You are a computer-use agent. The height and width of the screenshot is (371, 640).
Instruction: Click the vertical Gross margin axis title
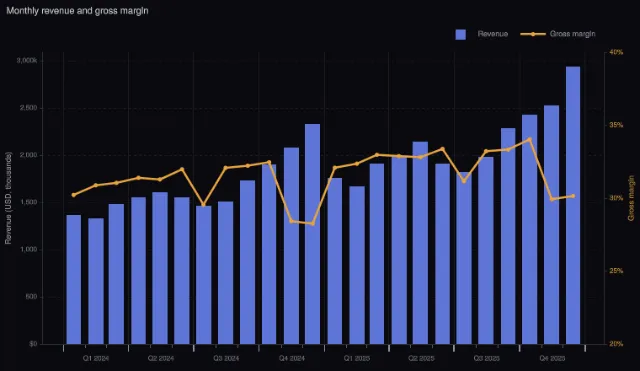[631, 198]
